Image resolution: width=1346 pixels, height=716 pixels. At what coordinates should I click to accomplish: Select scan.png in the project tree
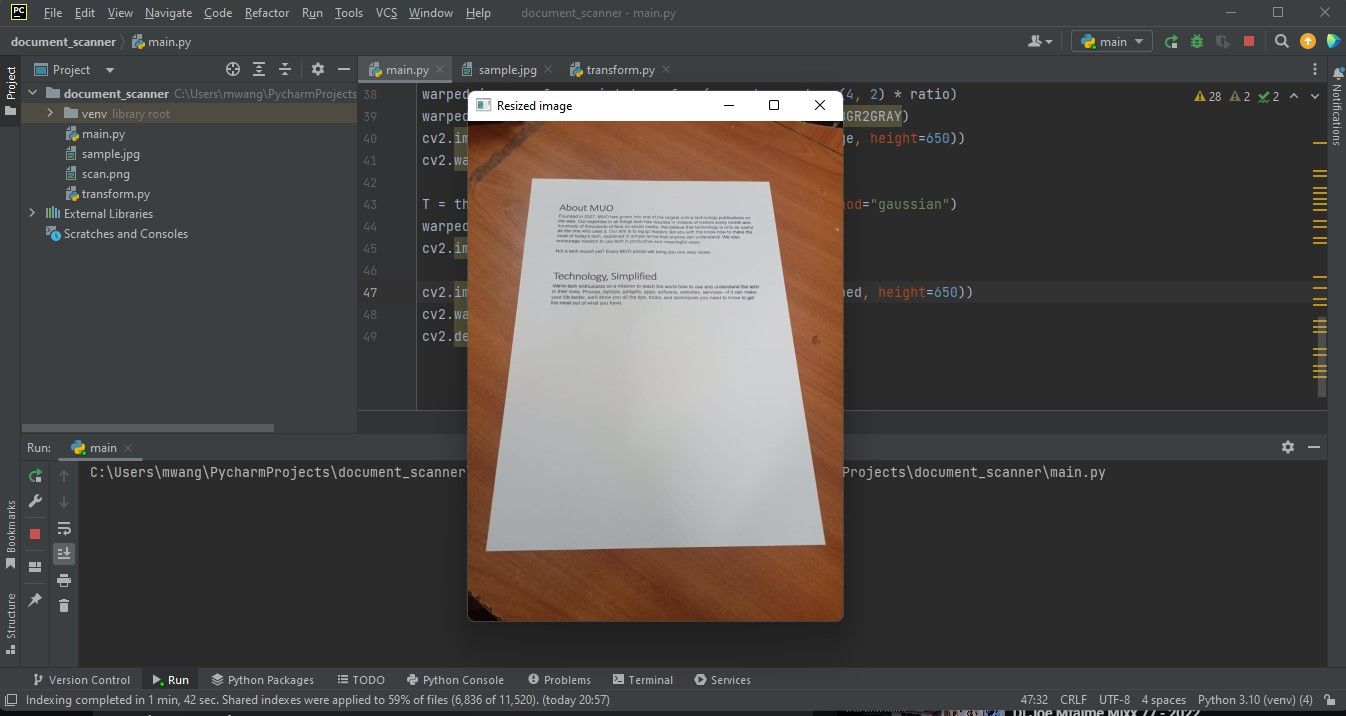[105, 174]
